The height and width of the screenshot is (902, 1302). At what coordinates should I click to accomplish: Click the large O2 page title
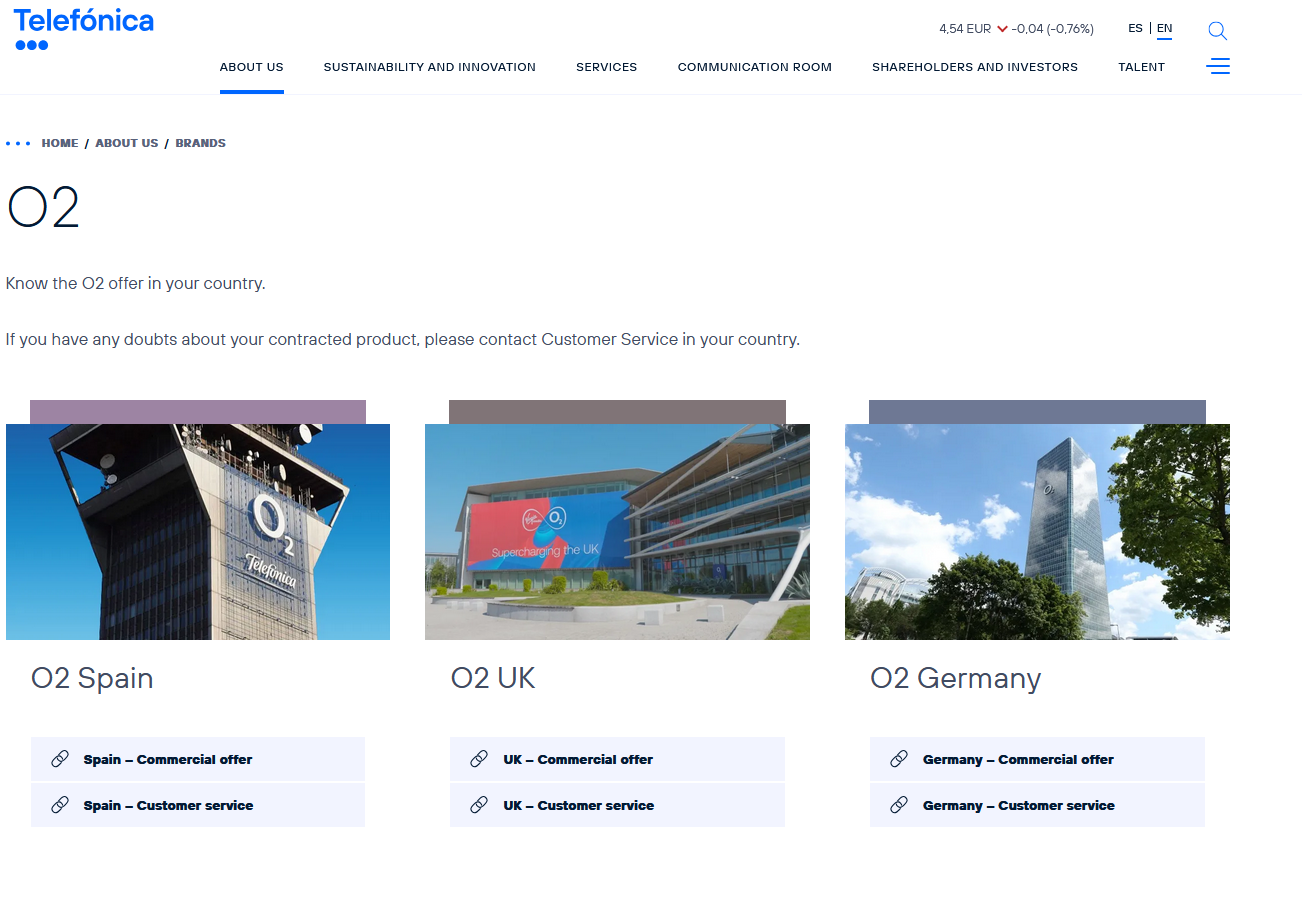pyautogui.click(x=43, y=209)
